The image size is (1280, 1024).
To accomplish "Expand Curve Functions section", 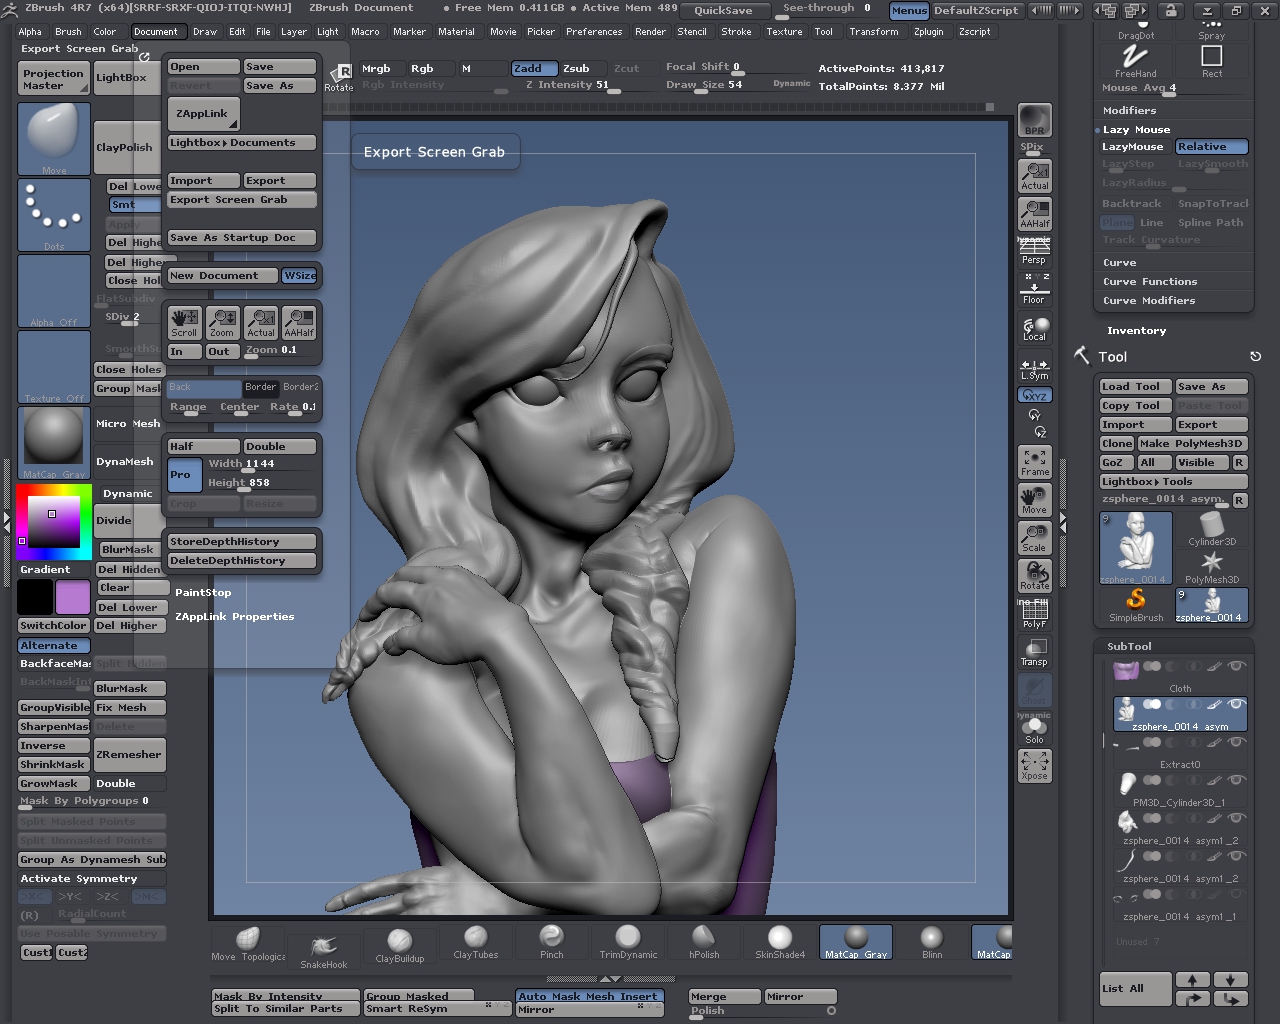I will [x=1150, y=282].
